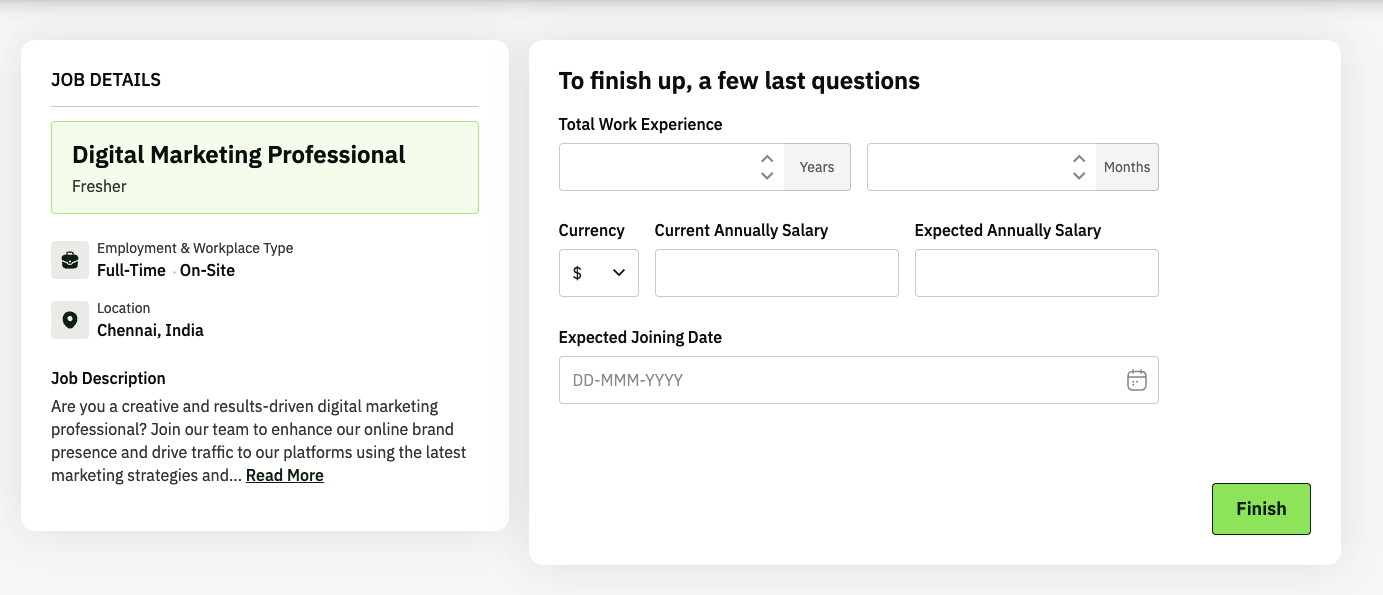This screenshot has height=595, width=1383.
Task: Decrease Months with the down arrow
Action: point(1079,176)
